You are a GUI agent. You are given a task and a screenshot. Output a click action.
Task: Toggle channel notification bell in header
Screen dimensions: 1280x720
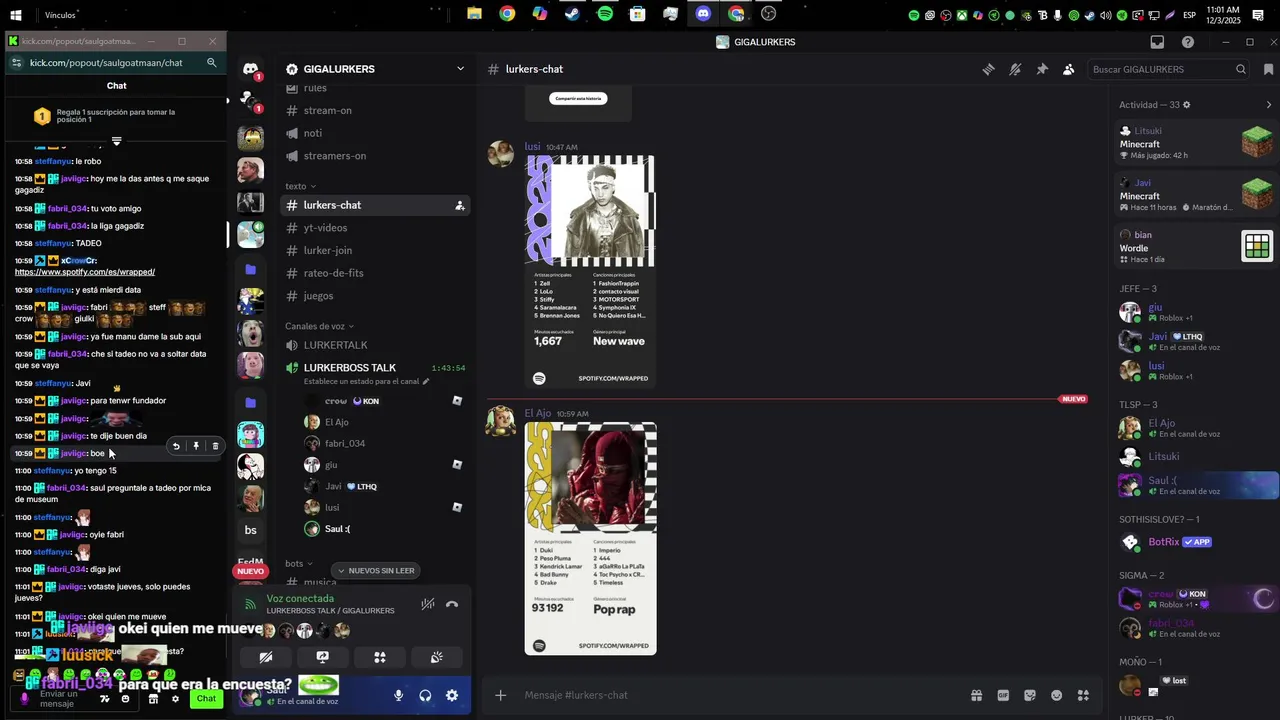point(1015,69)
